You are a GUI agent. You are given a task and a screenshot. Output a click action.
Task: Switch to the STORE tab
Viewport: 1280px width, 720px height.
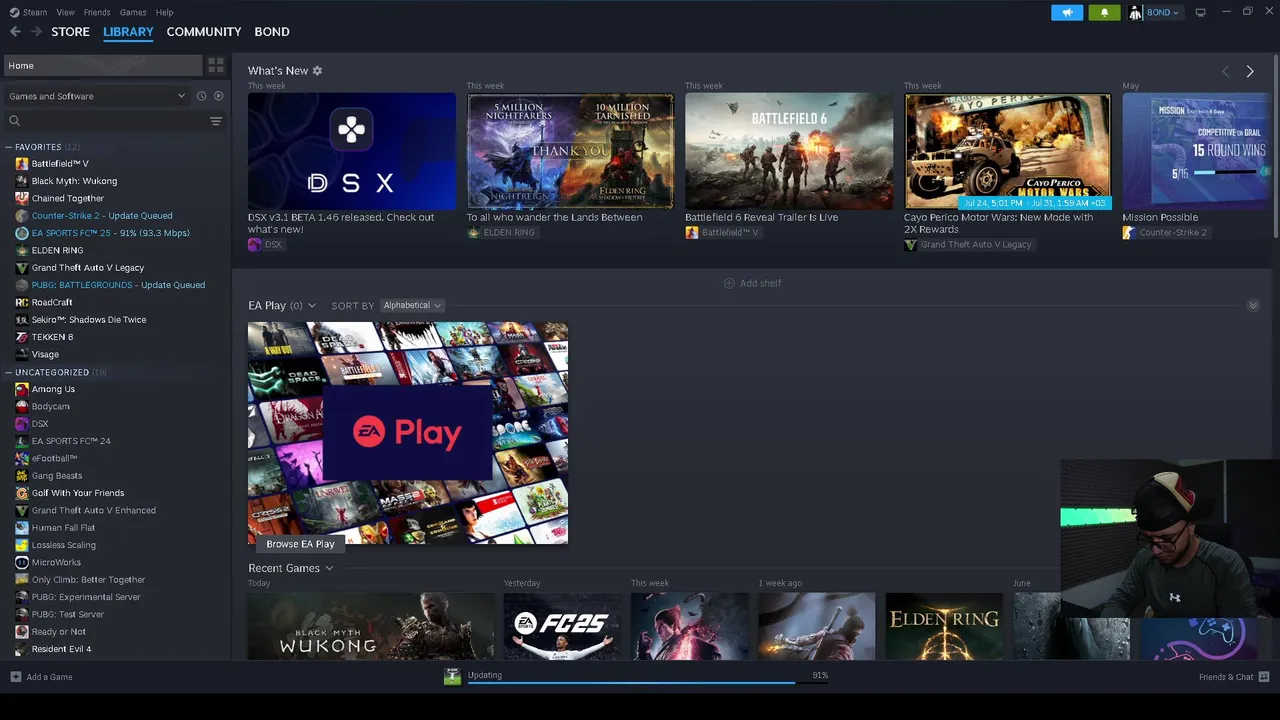[70, 32]
